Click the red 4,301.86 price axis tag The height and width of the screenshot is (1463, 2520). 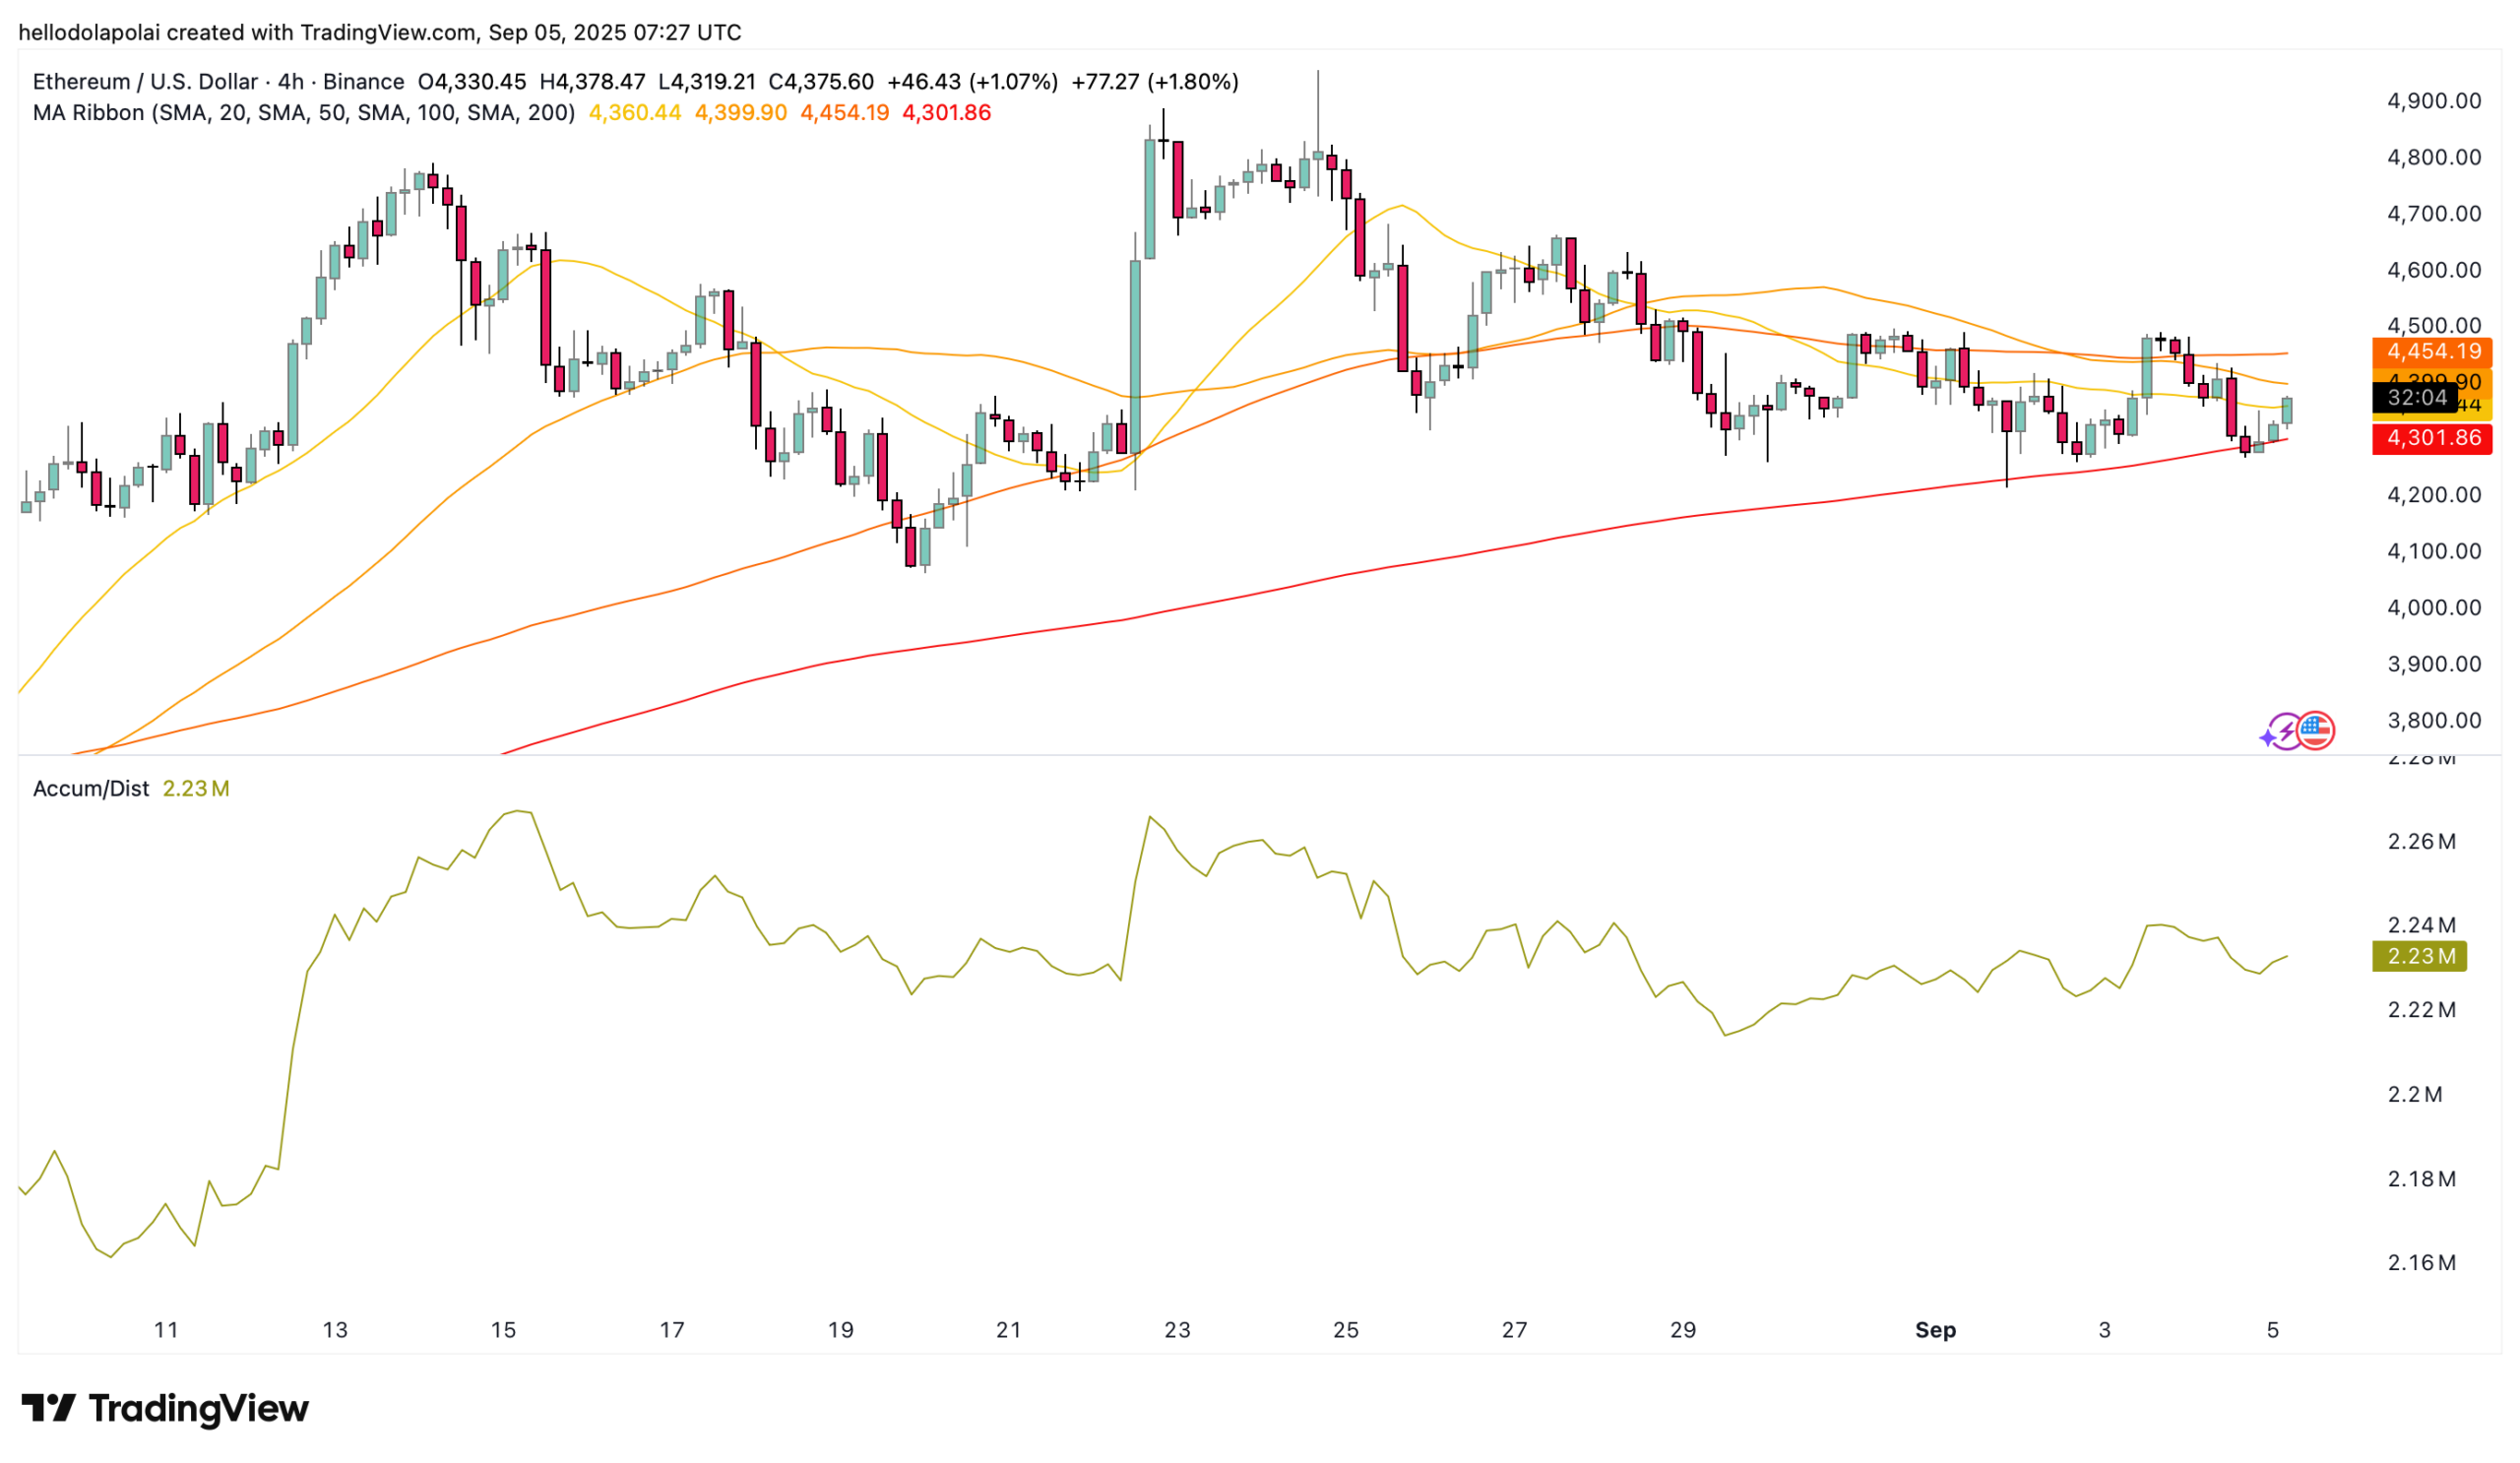pos(2432,438)
